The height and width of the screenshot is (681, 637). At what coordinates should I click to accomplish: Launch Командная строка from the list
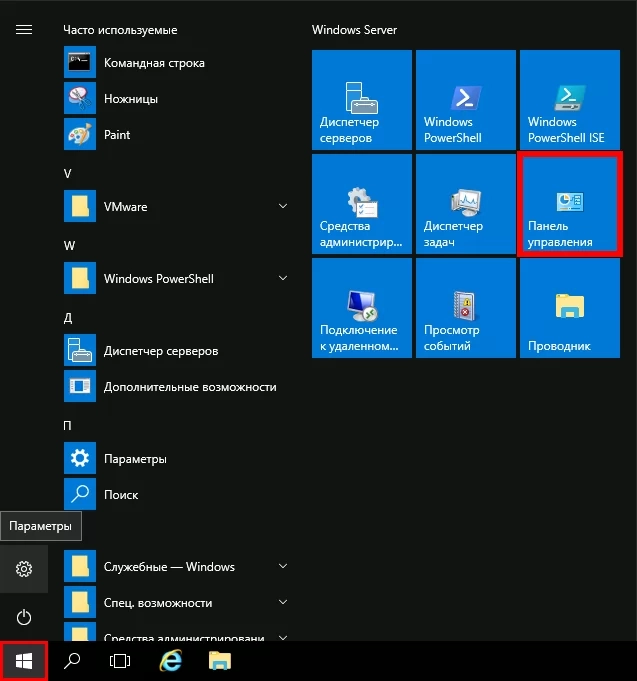tap(154, 63)
